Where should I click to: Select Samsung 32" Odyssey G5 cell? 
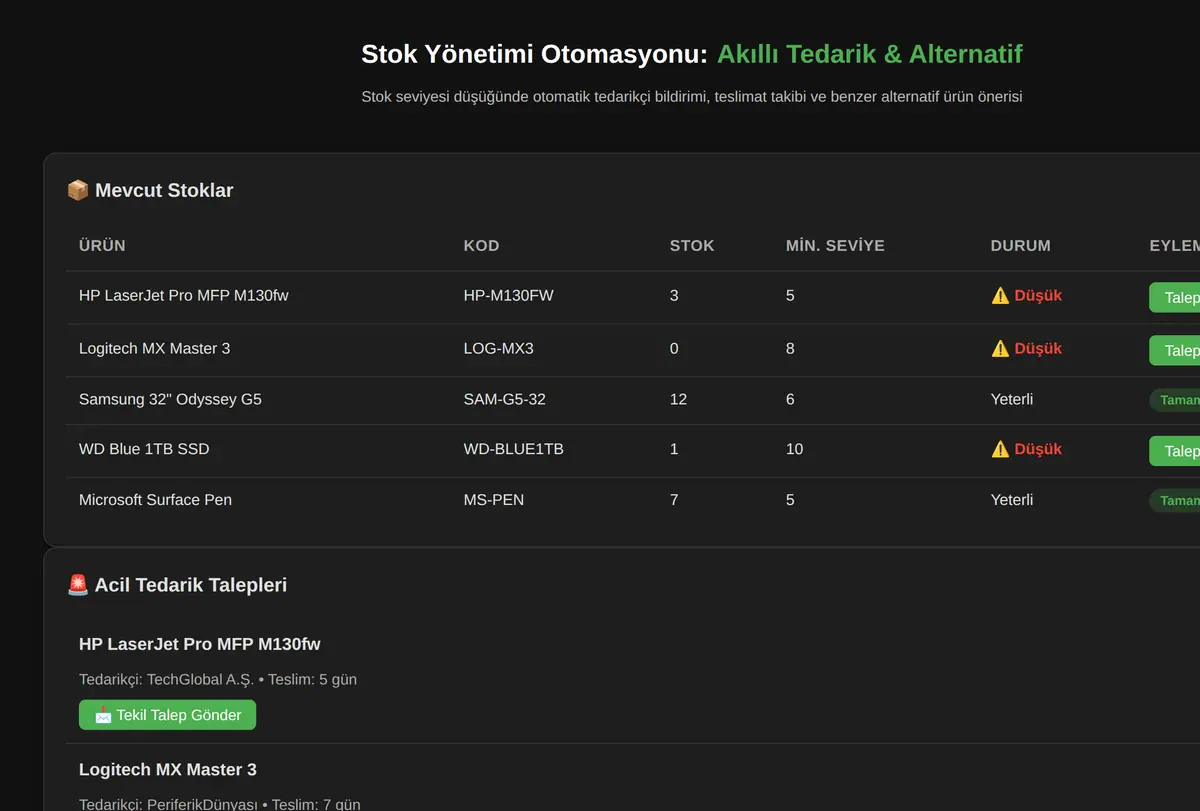tap(170, 400)
